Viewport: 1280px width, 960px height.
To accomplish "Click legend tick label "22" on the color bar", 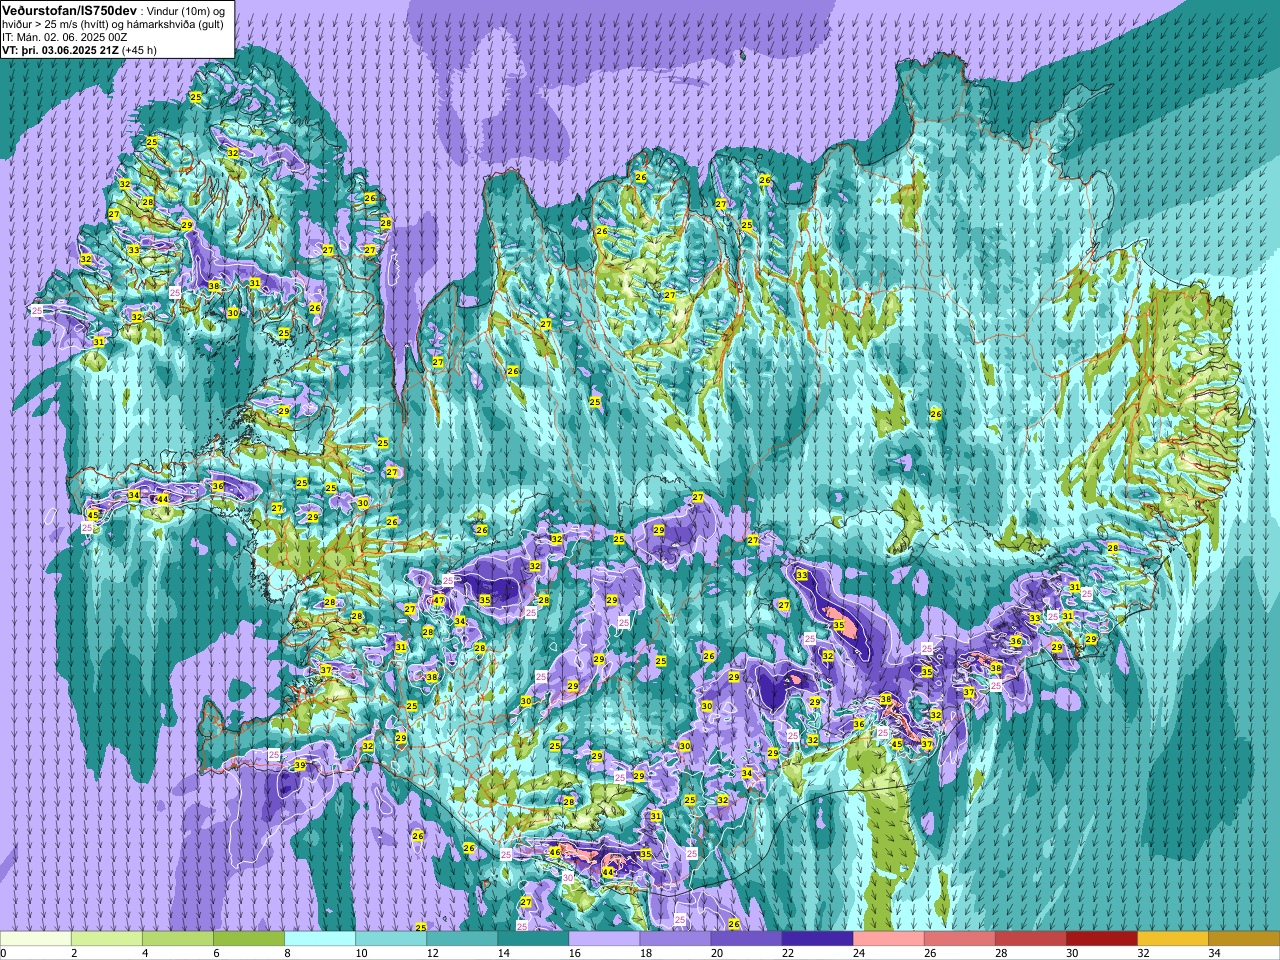I will point(788,953).
